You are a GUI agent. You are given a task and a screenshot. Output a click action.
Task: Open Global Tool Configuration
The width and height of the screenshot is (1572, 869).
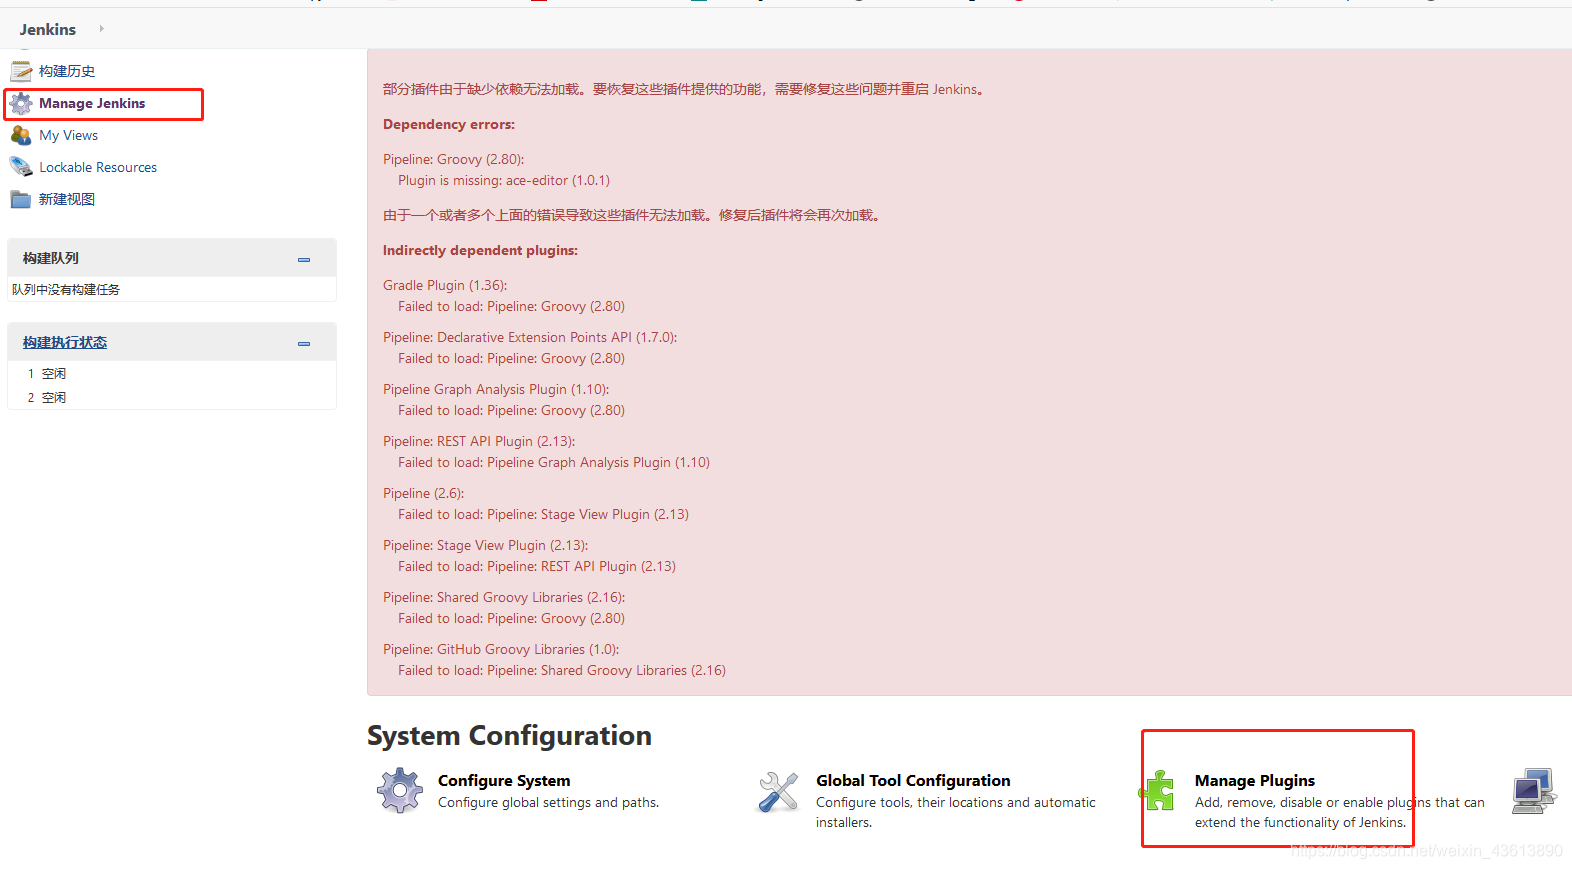(x=913, y=780)
